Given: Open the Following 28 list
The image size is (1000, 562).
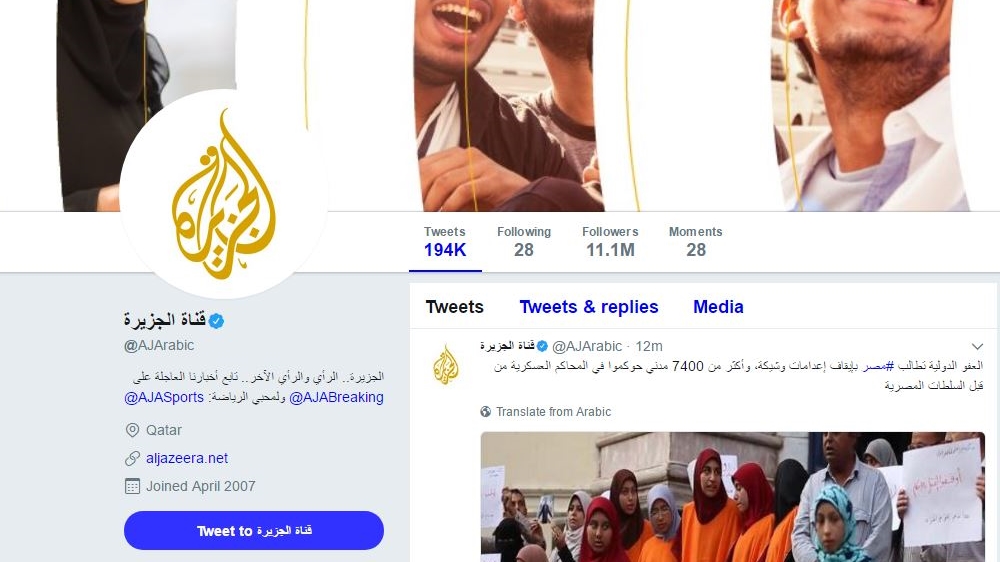Looking at the screenshot, I should [524, 242].
